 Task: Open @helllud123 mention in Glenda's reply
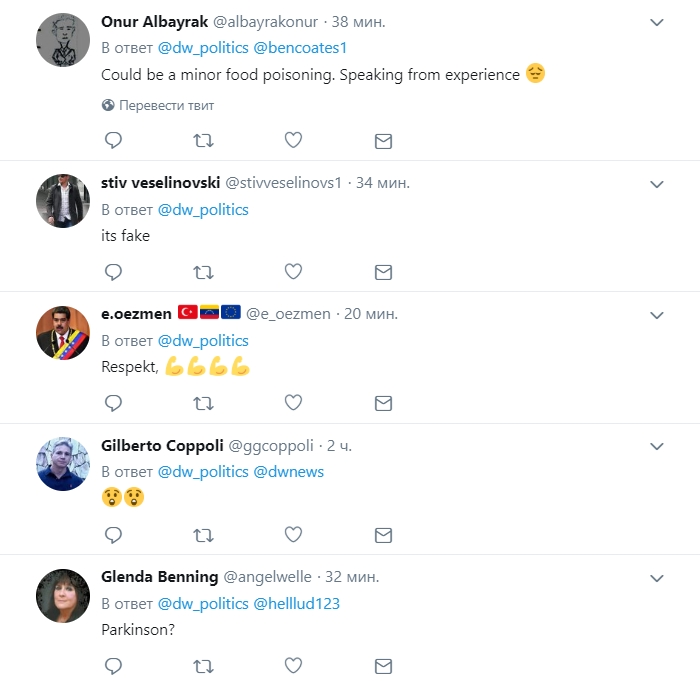coord(299,603)
